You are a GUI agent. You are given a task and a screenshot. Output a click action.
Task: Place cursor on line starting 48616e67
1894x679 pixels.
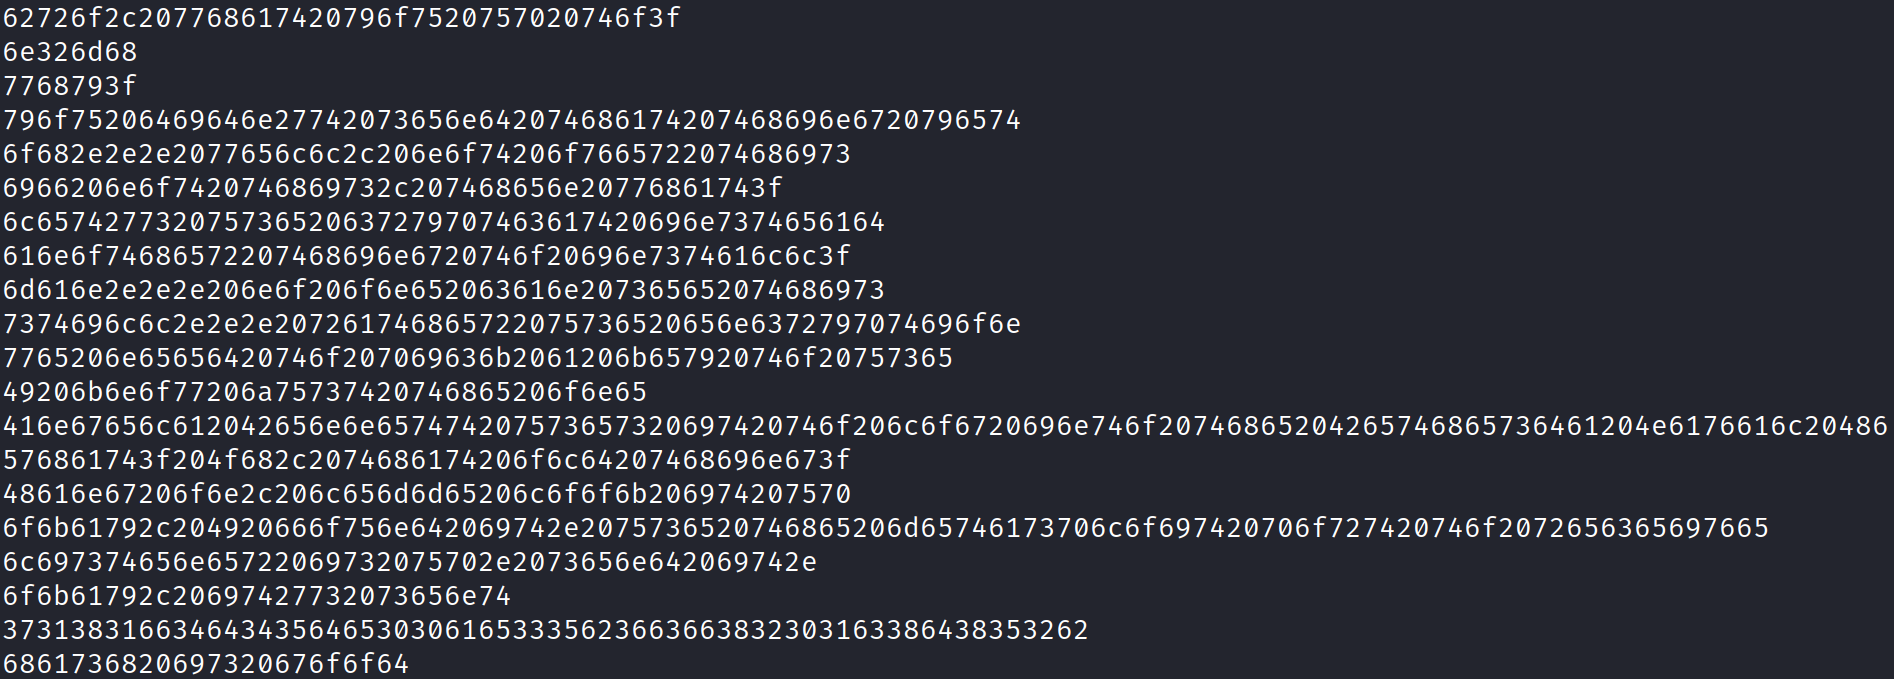pyautogui.click(x=427, y=494)
